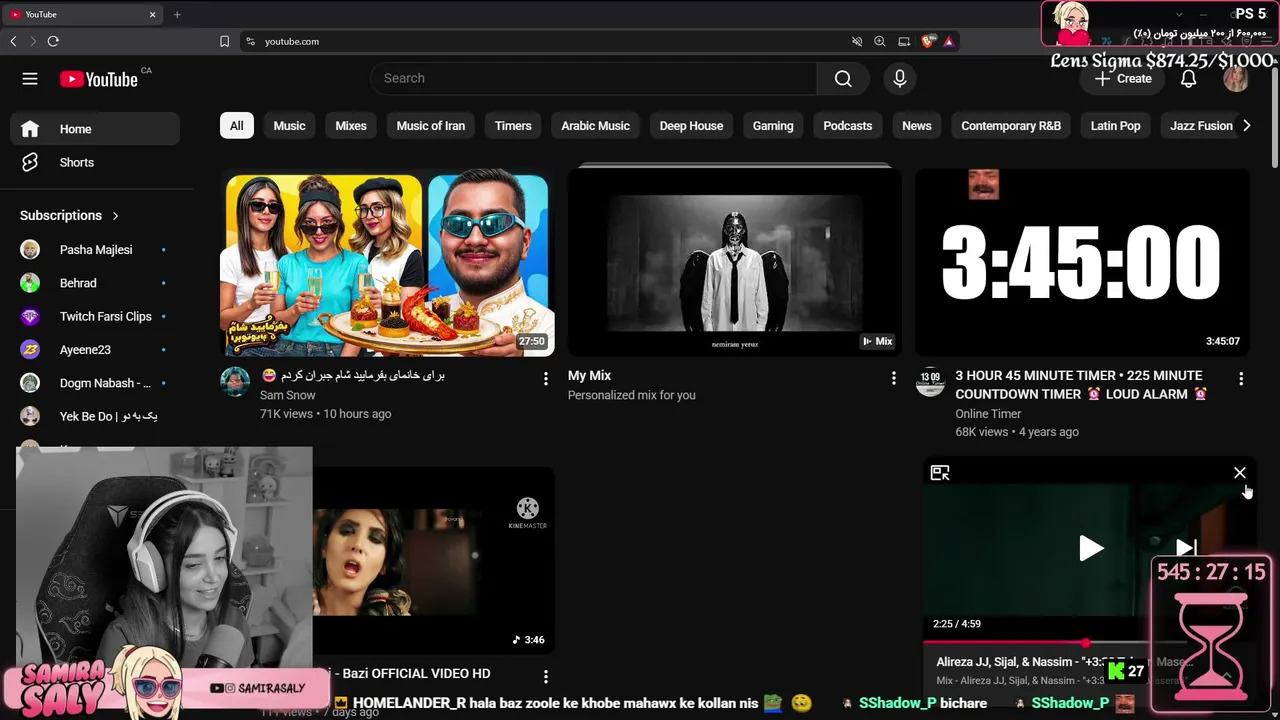Open the Brave Rewards triangle icon
Viewport: 1280px width, 720px height.
pos(949,41)
